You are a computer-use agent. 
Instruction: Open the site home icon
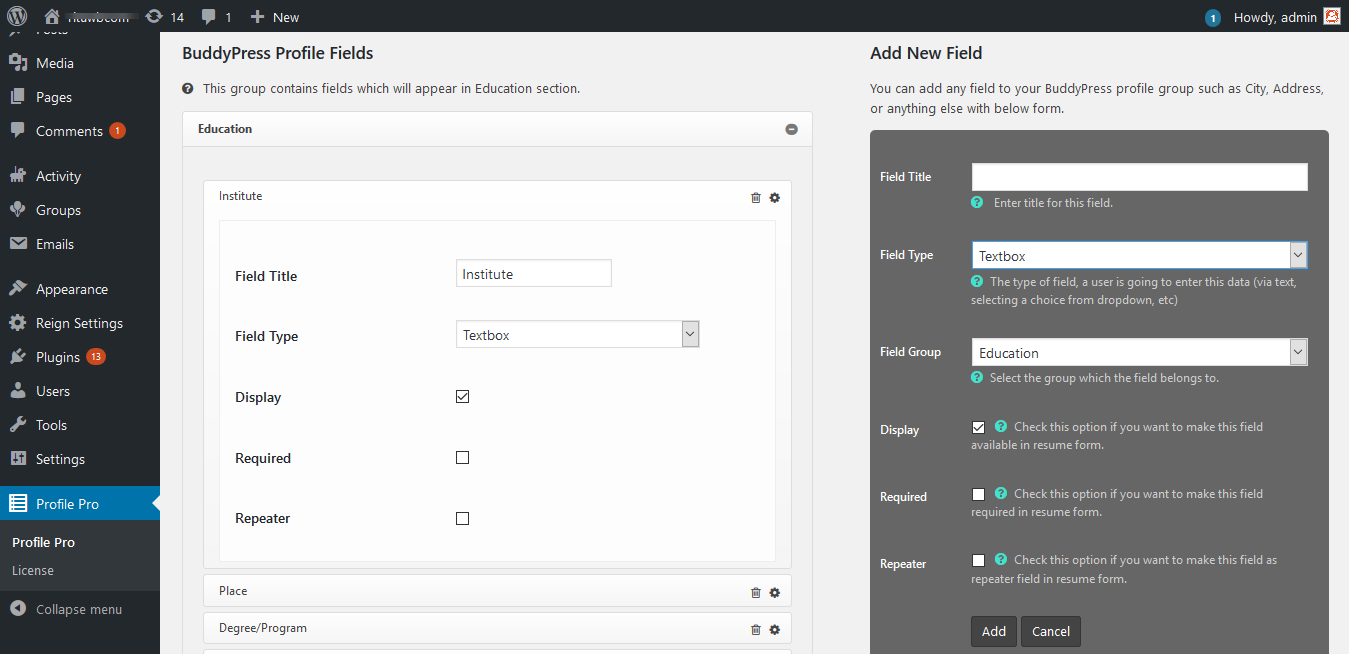point(52,16)
